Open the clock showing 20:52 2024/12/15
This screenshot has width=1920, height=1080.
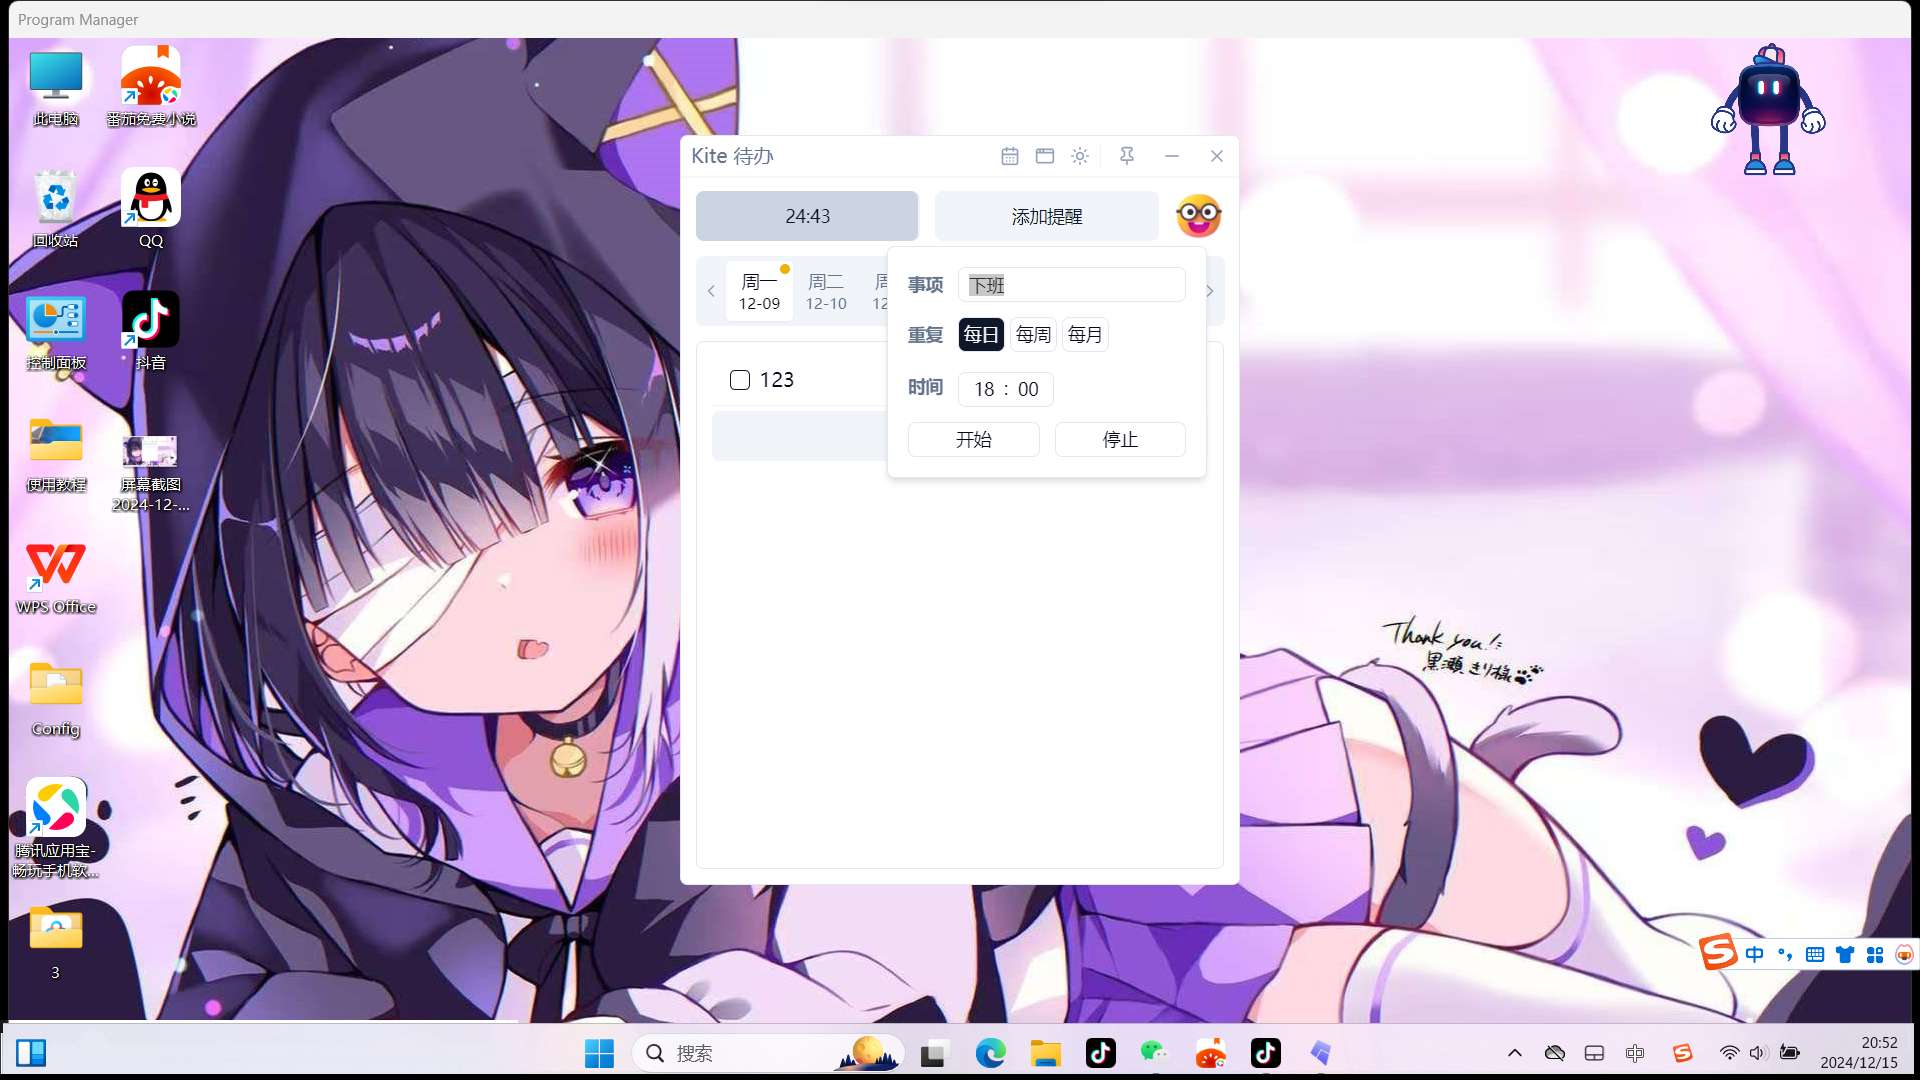1859,1053
